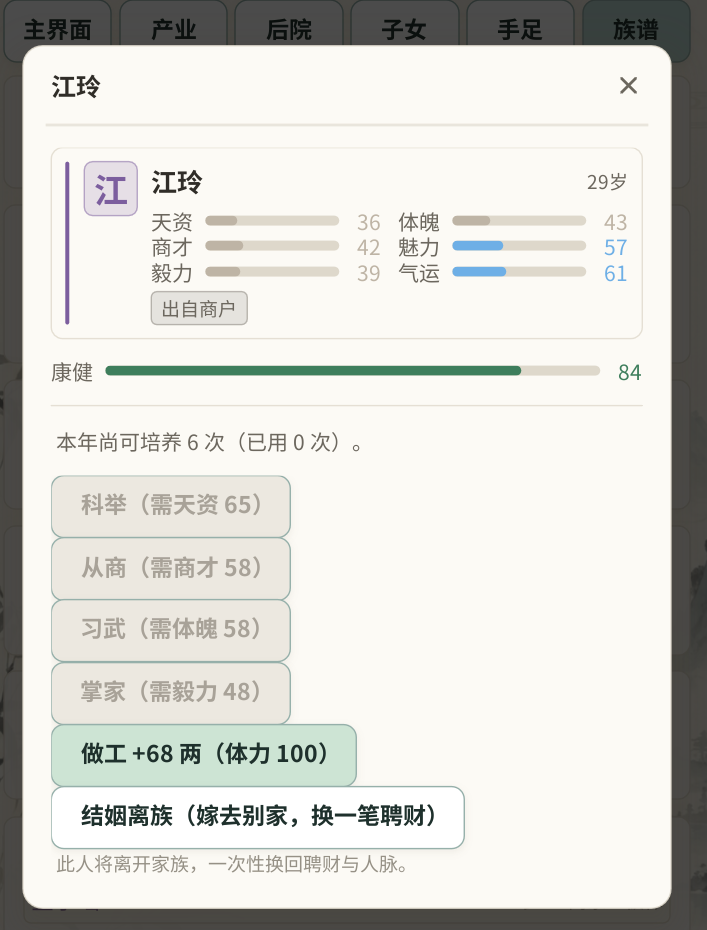Click the blue 气运 stat bar
The height and width of the screenshot is (930, 707).
click(x=519, y=272)
